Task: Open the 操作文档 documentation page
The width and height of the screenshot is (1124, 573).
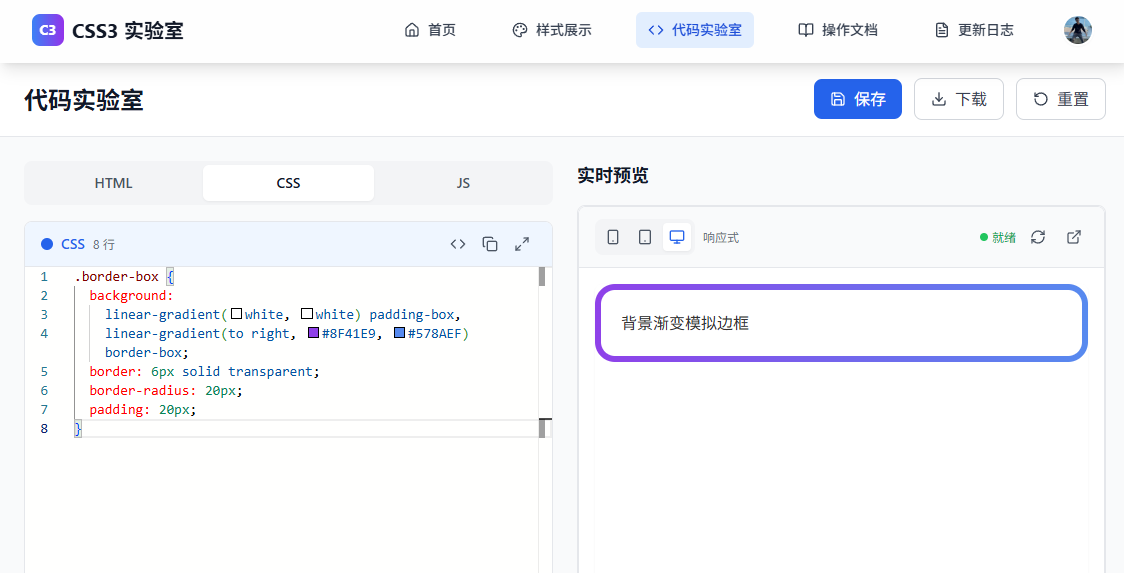Action: (x=838, y=30)
